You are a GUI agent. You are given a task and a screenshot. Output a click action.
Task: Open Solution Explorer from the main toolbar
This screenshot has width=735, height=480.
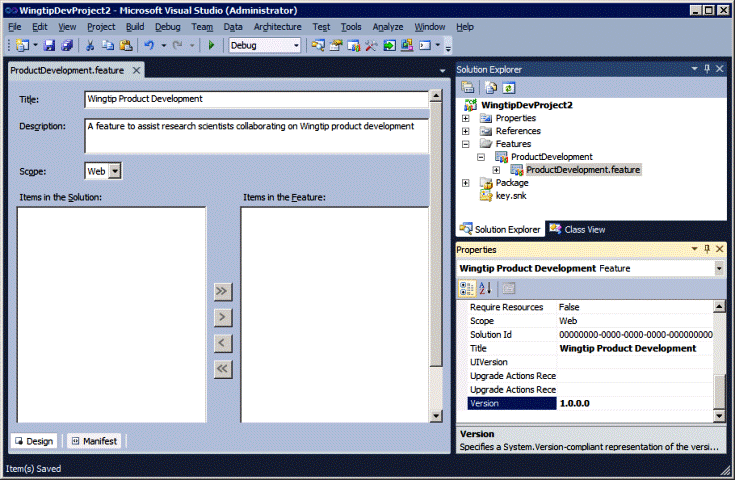318,45
